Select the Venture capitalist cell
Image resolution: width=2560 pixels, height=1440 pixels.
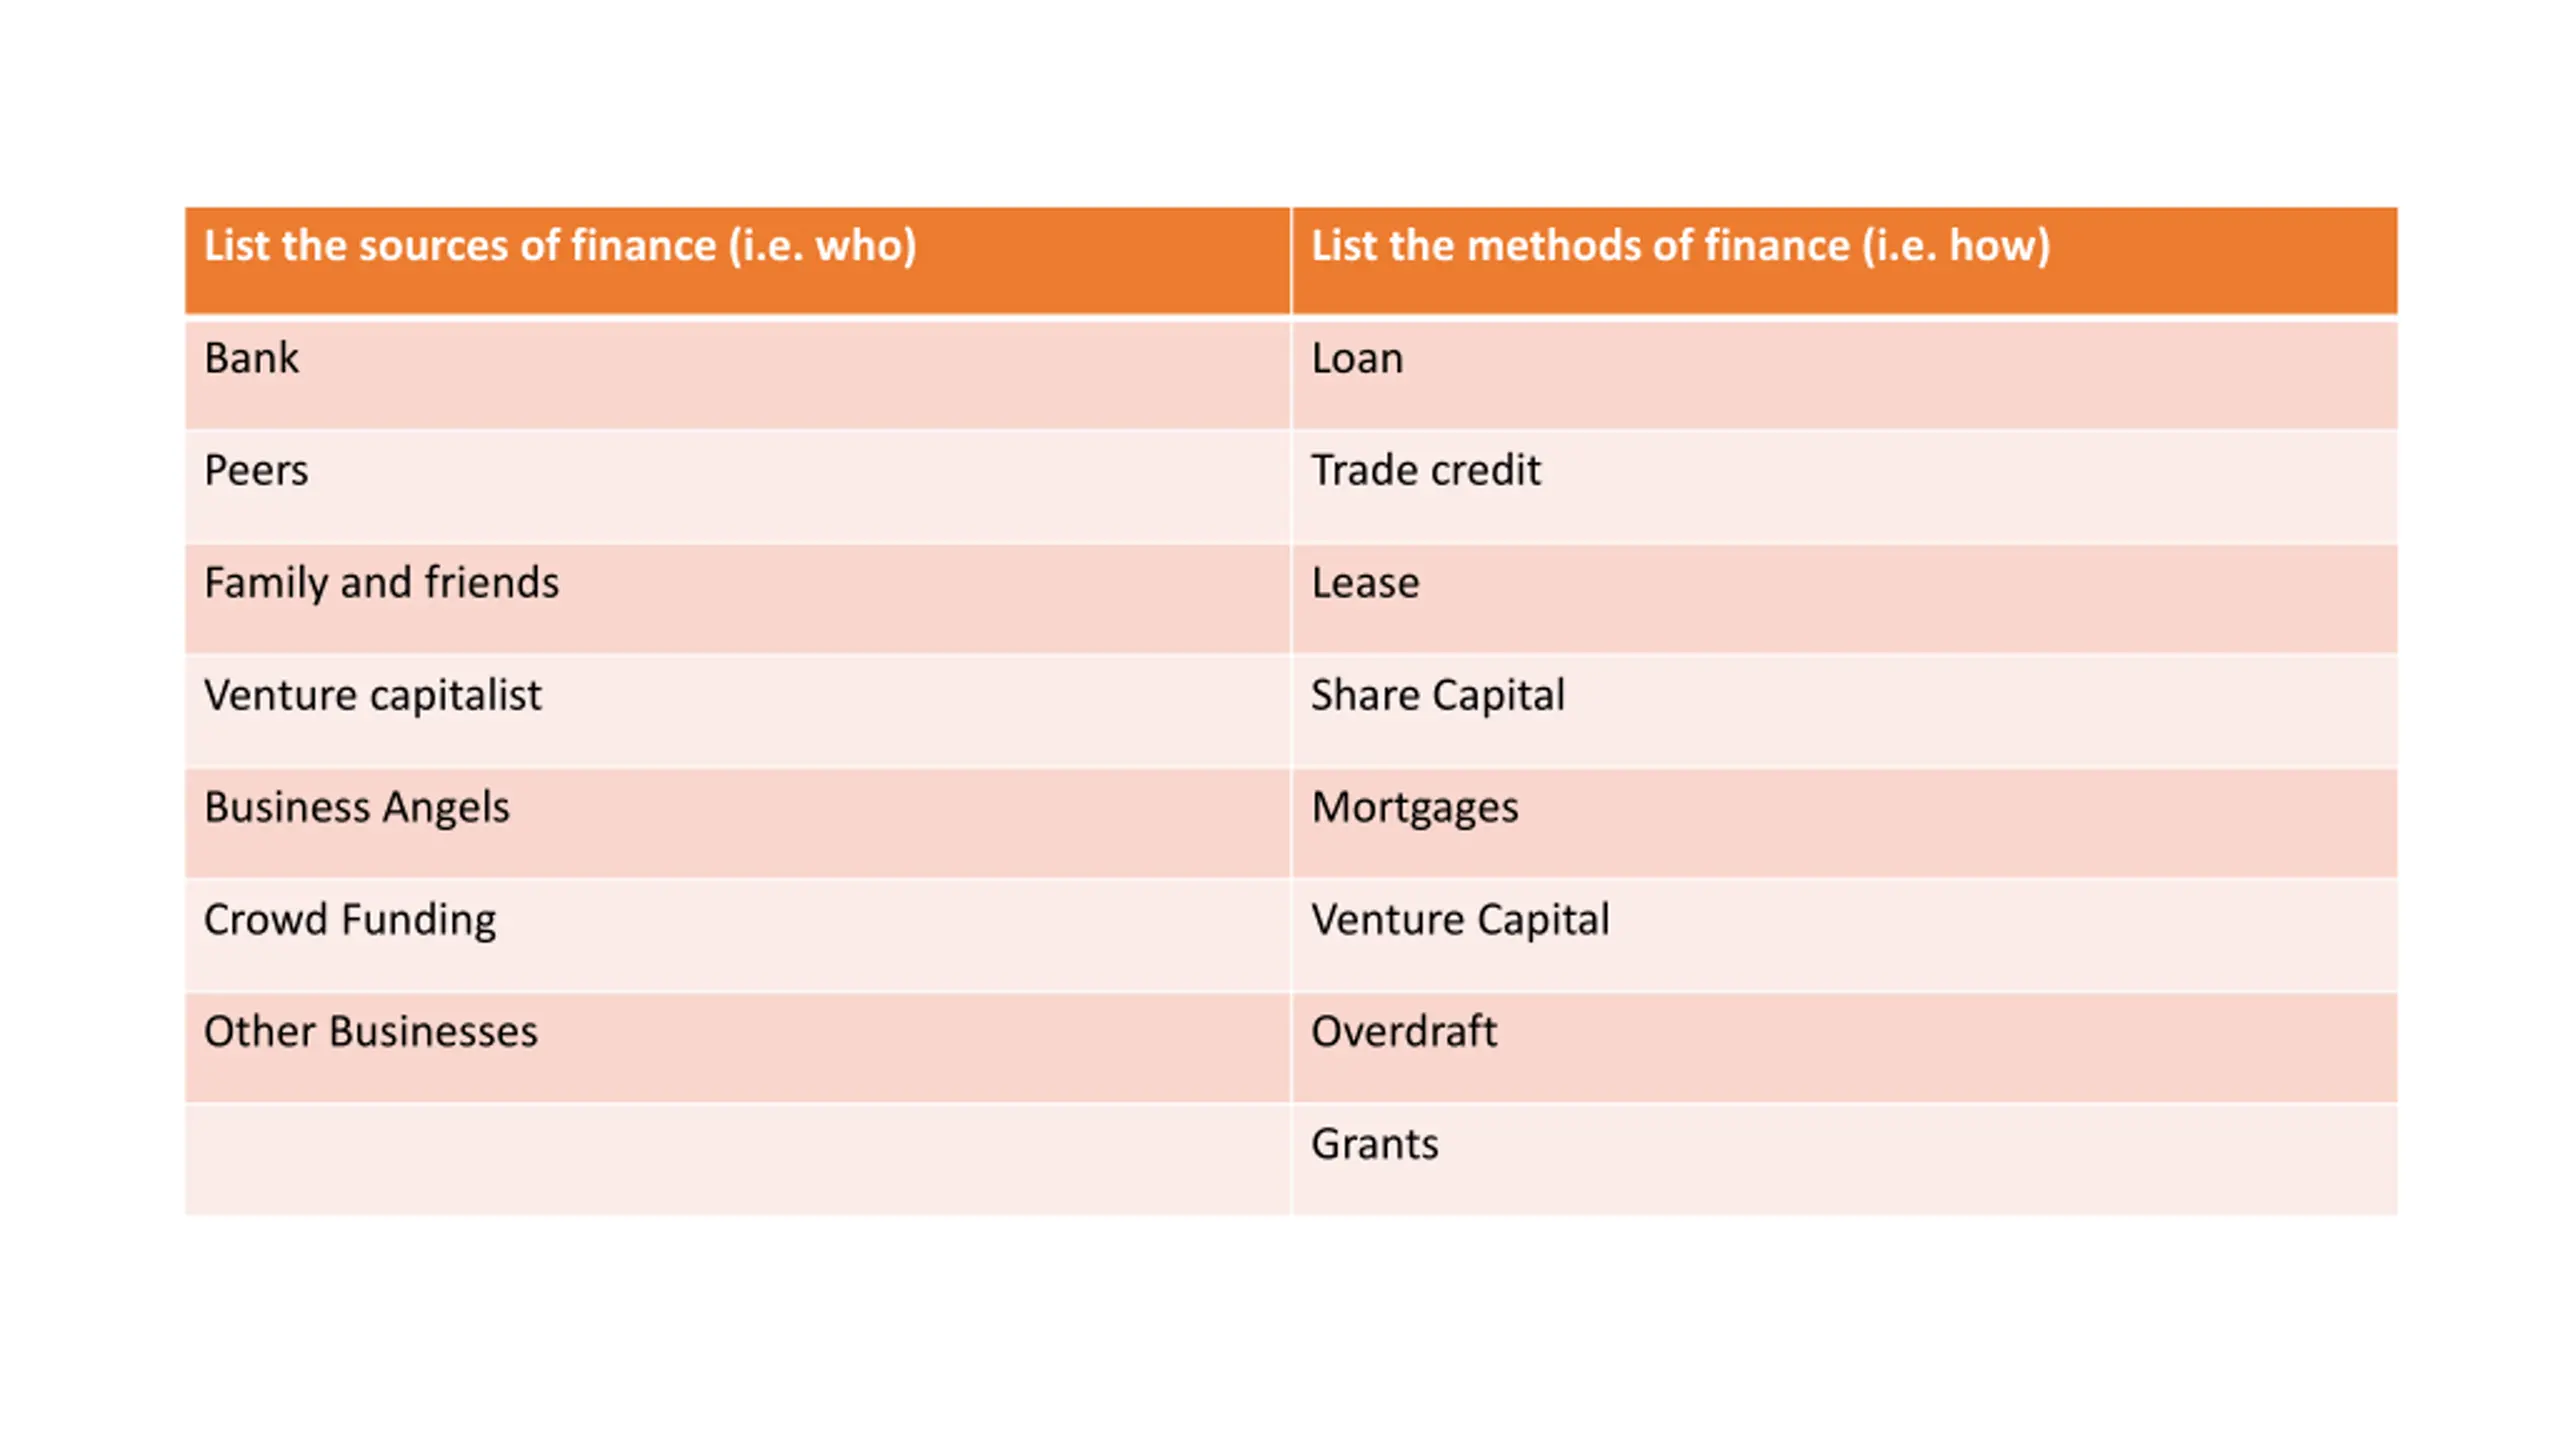point(737,711)
